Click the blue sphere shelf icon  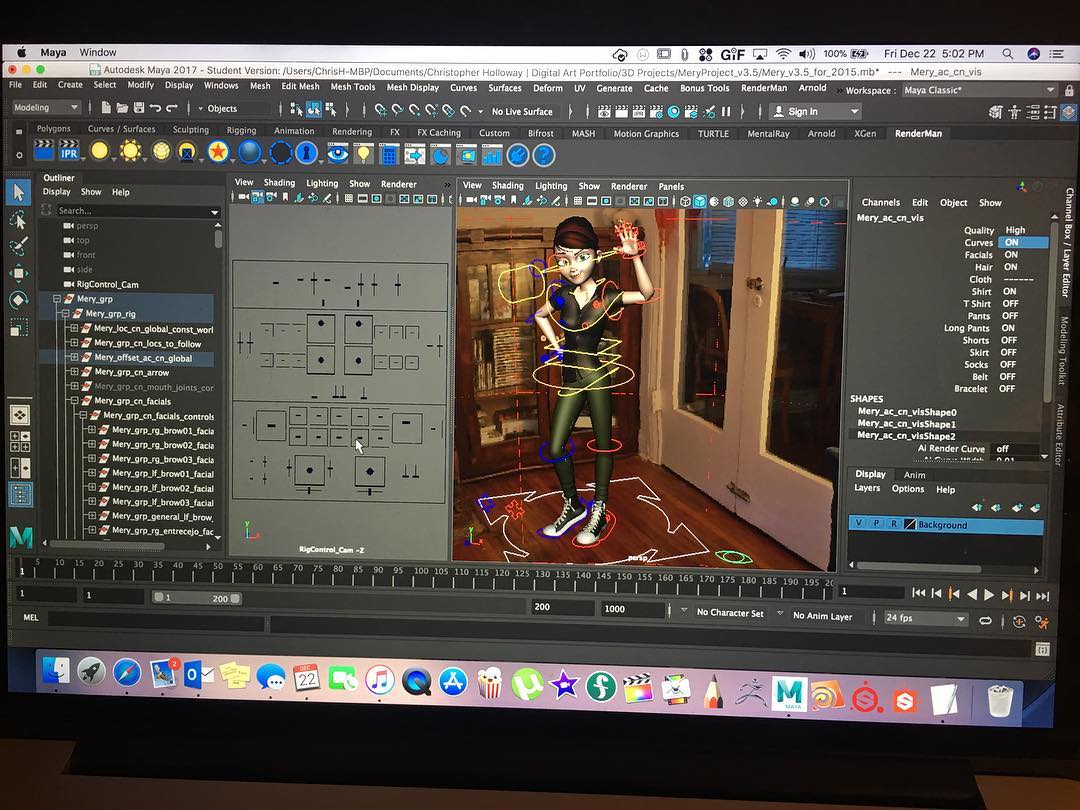click(x=249, y=152)
